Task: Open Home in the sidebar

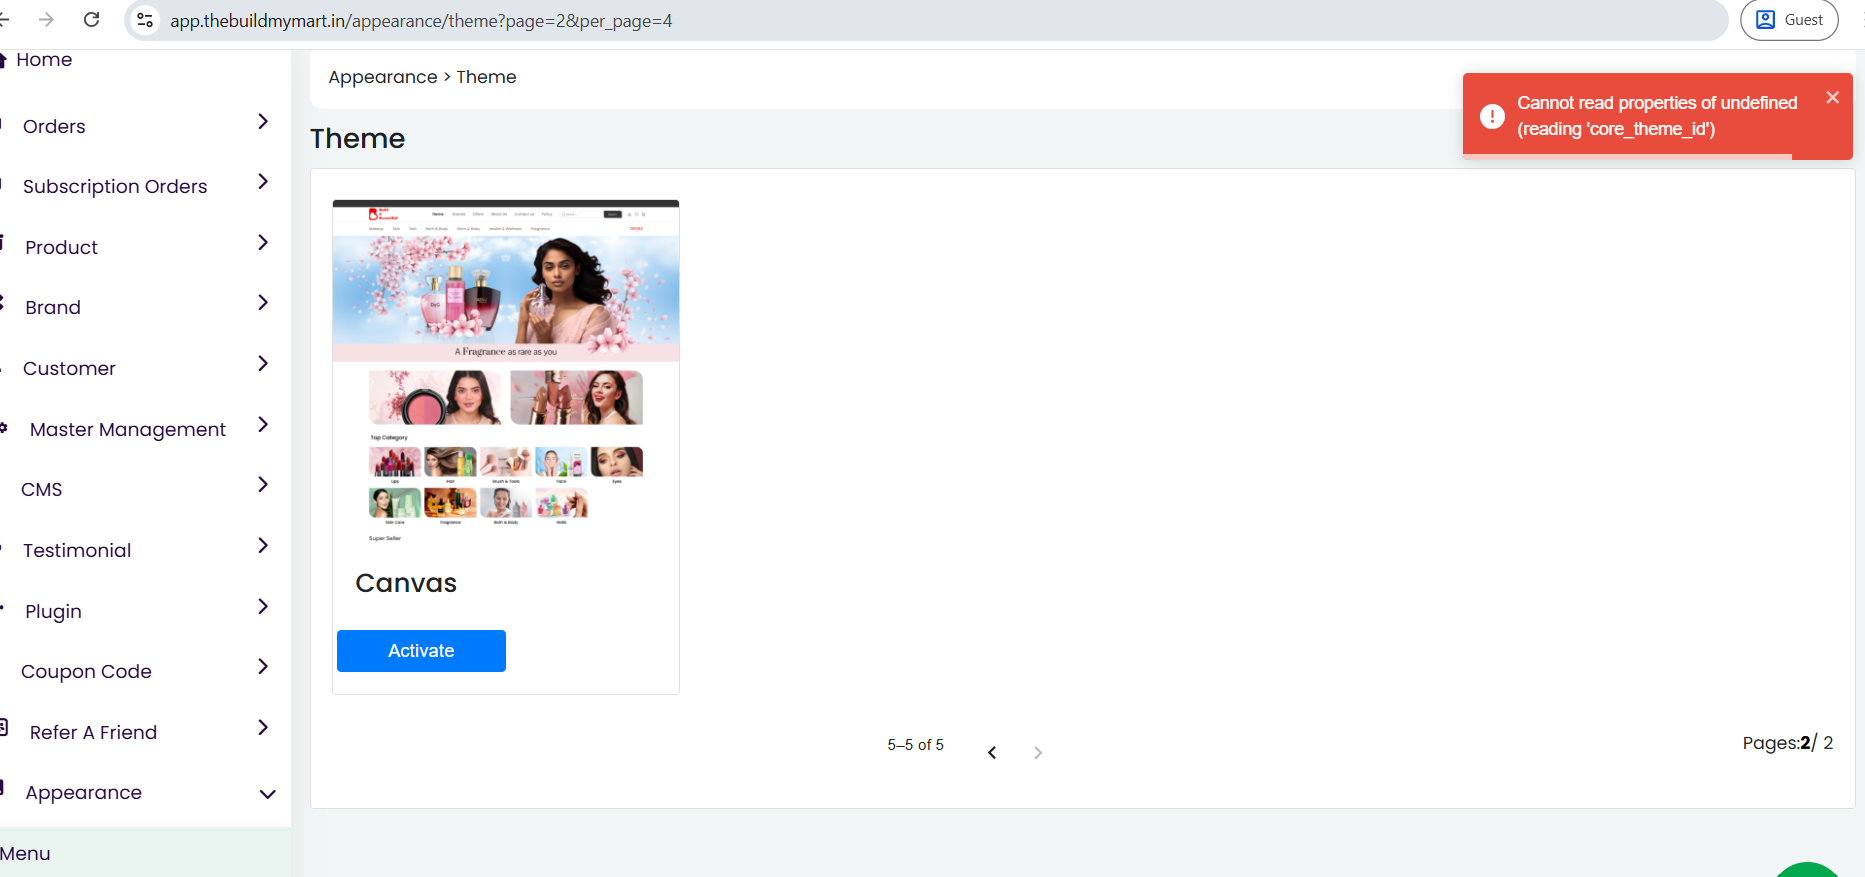Action: pos(44,60)
